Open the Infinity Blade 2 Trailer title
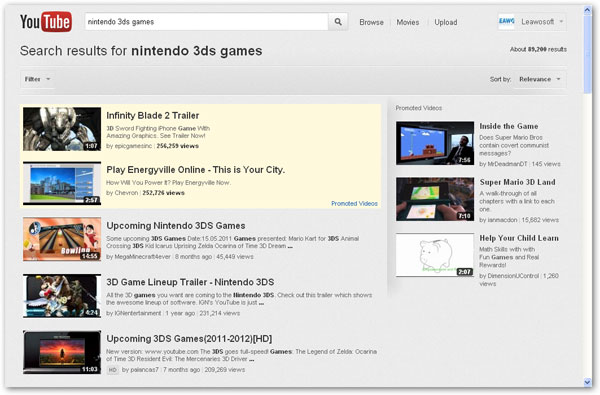The height and width of the screenshot is (395, 600). [x=153, y=116]
